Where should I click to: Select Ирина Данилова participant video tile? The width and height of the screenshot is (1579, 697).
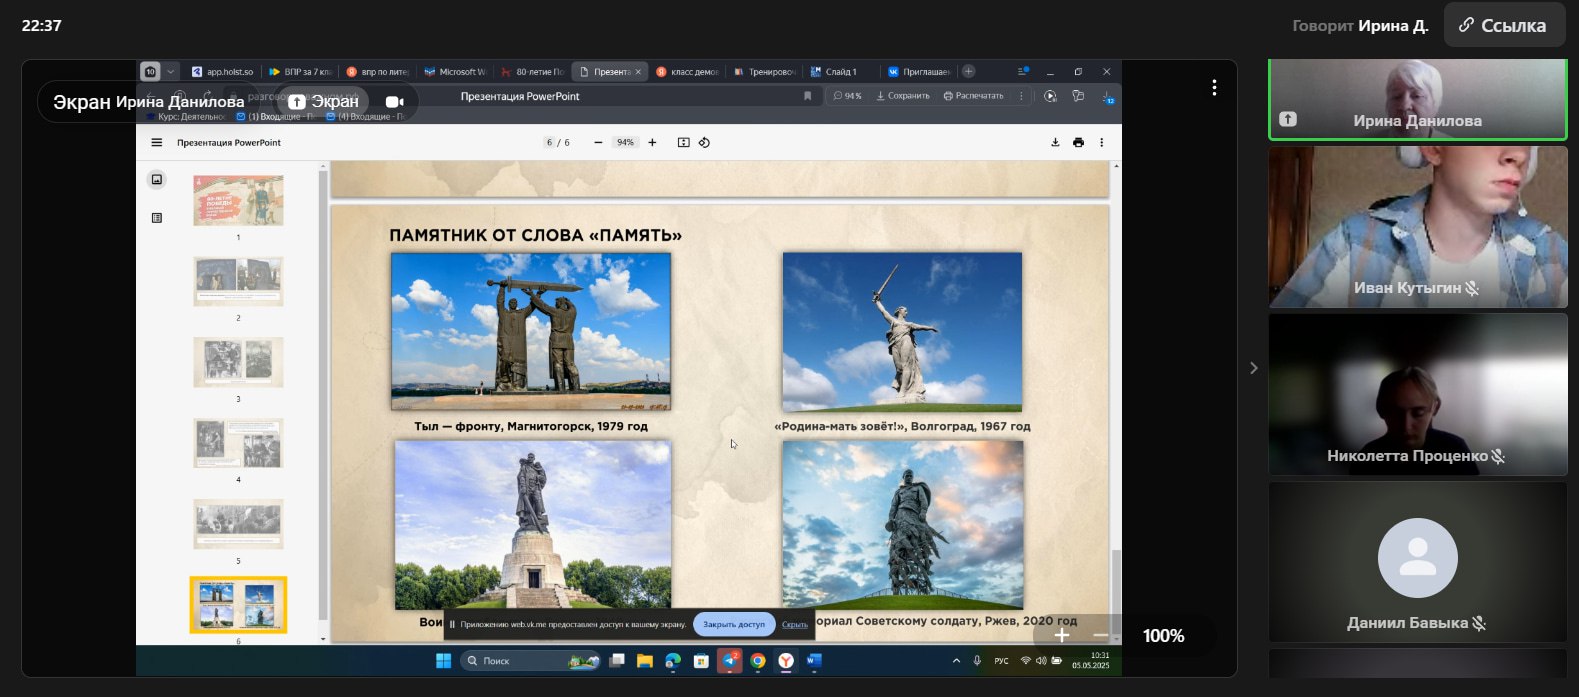click(x=1418, y=99)
